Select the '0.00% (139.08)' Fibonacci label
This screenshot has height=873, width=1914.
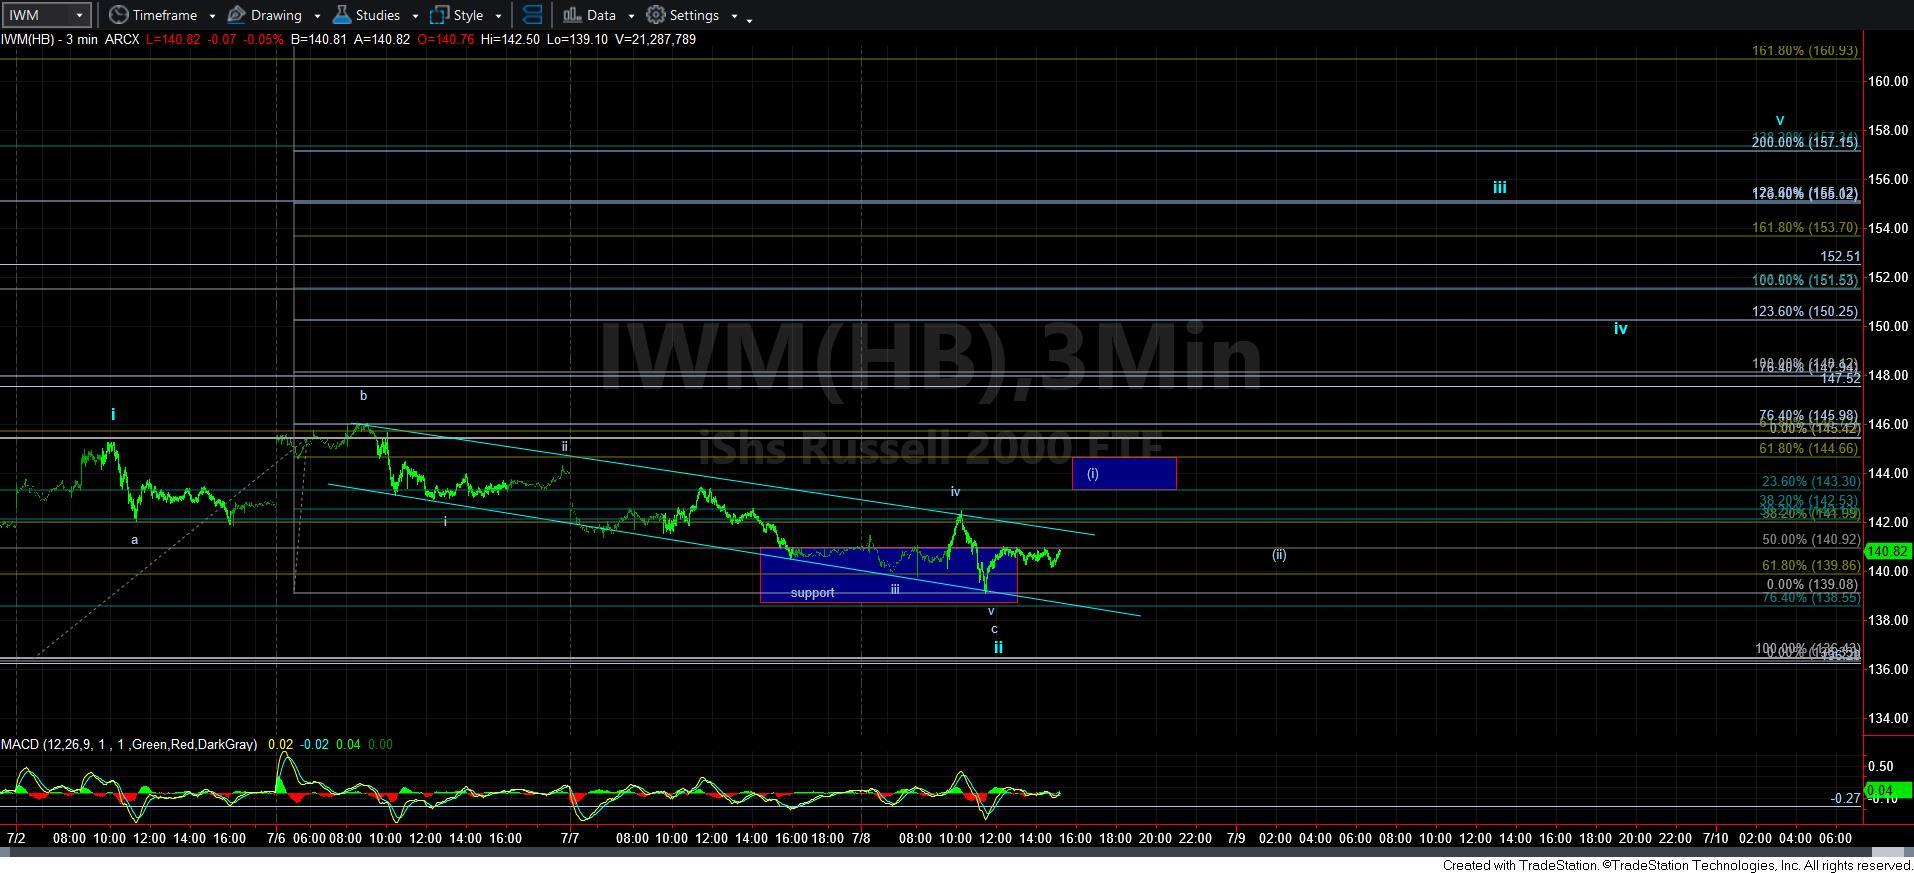coord(1812,585)
